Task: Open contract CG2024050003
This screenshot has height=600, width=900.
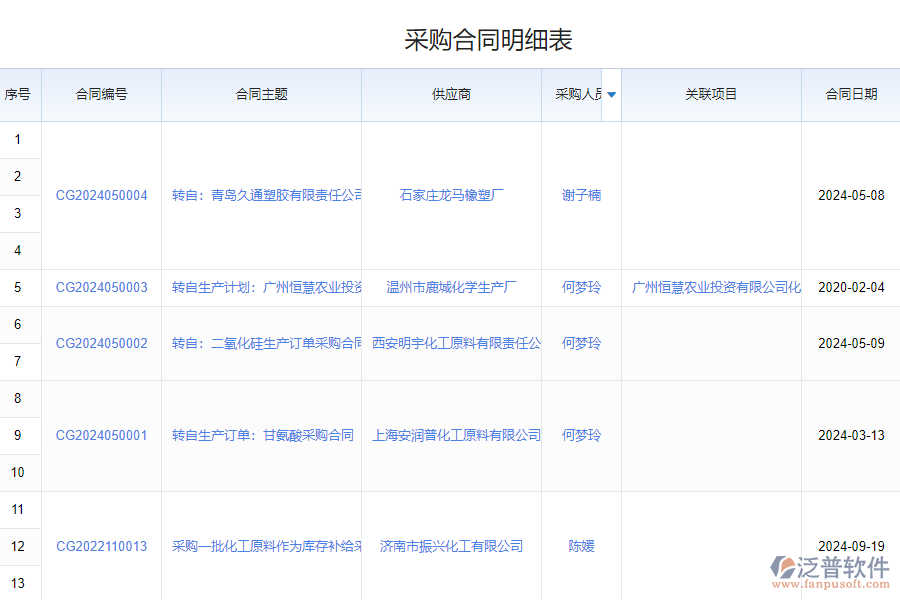Action: coord(101,287)
